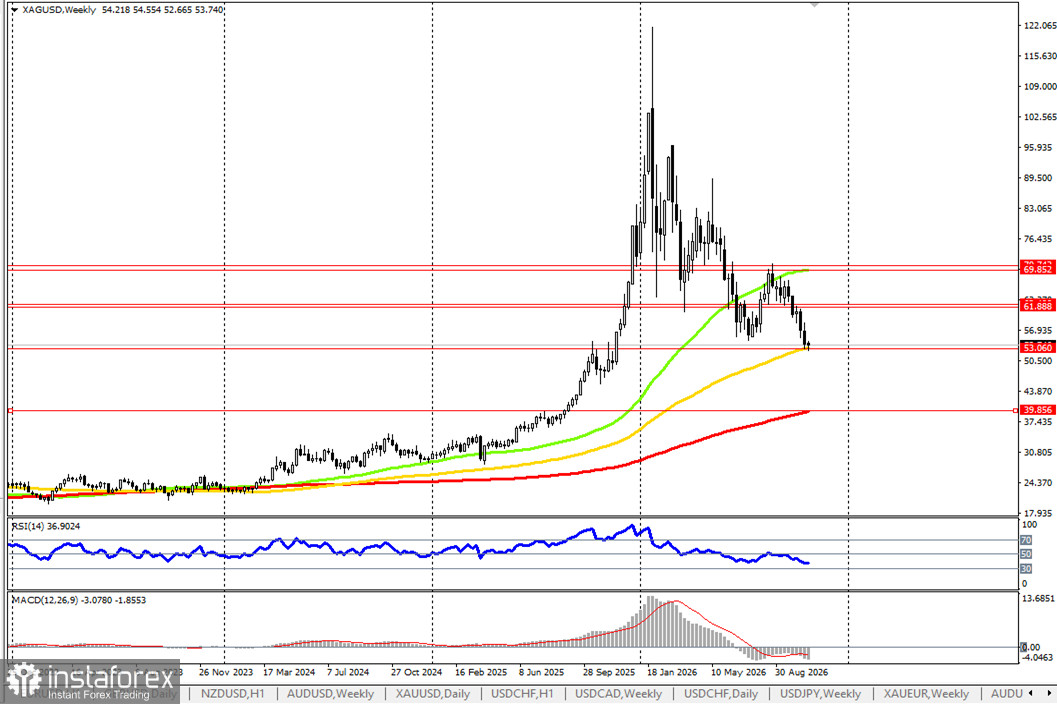
Task: Click the 43.870 price scale value
Action: pyautogui.click(x=1037, y=391)
